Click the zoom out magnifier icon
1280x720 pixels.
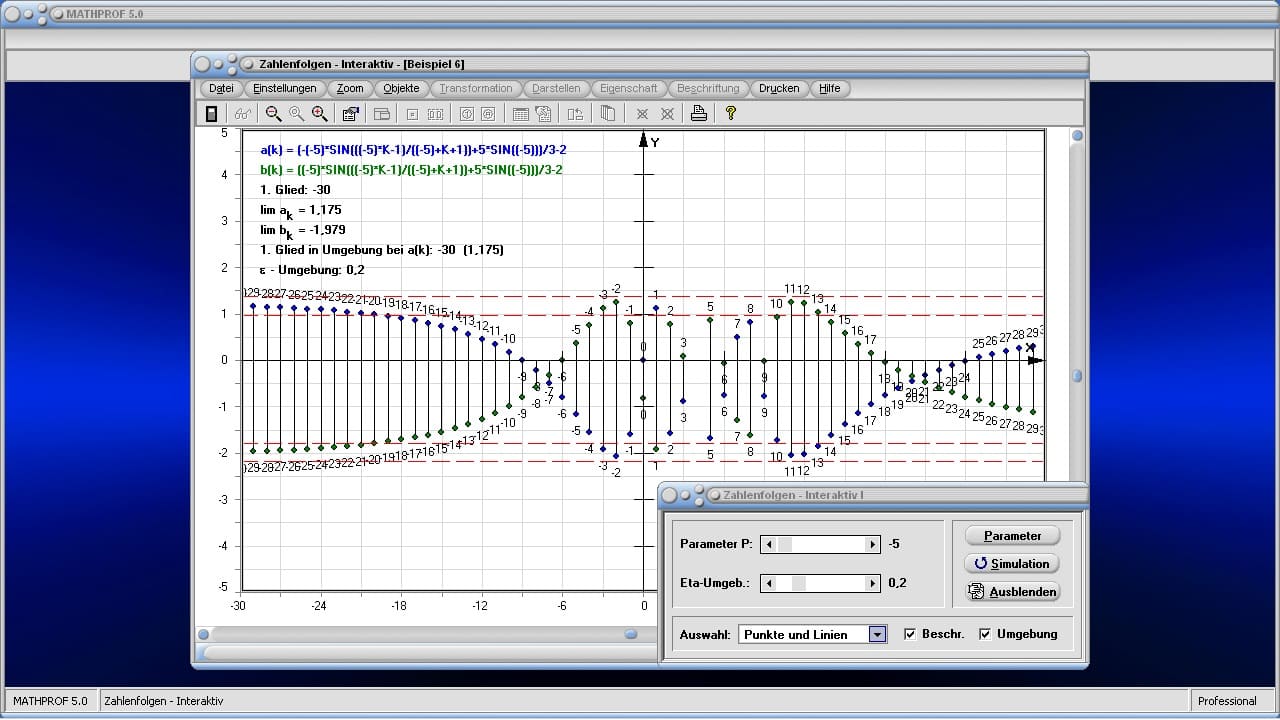click(x=273, y=114)
